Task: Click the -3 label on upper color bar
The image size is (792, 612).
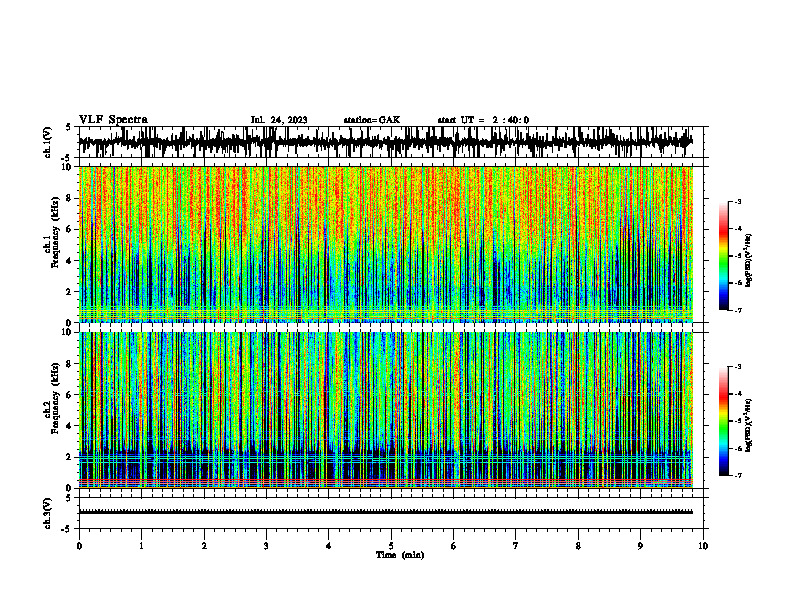Action: 737,201
